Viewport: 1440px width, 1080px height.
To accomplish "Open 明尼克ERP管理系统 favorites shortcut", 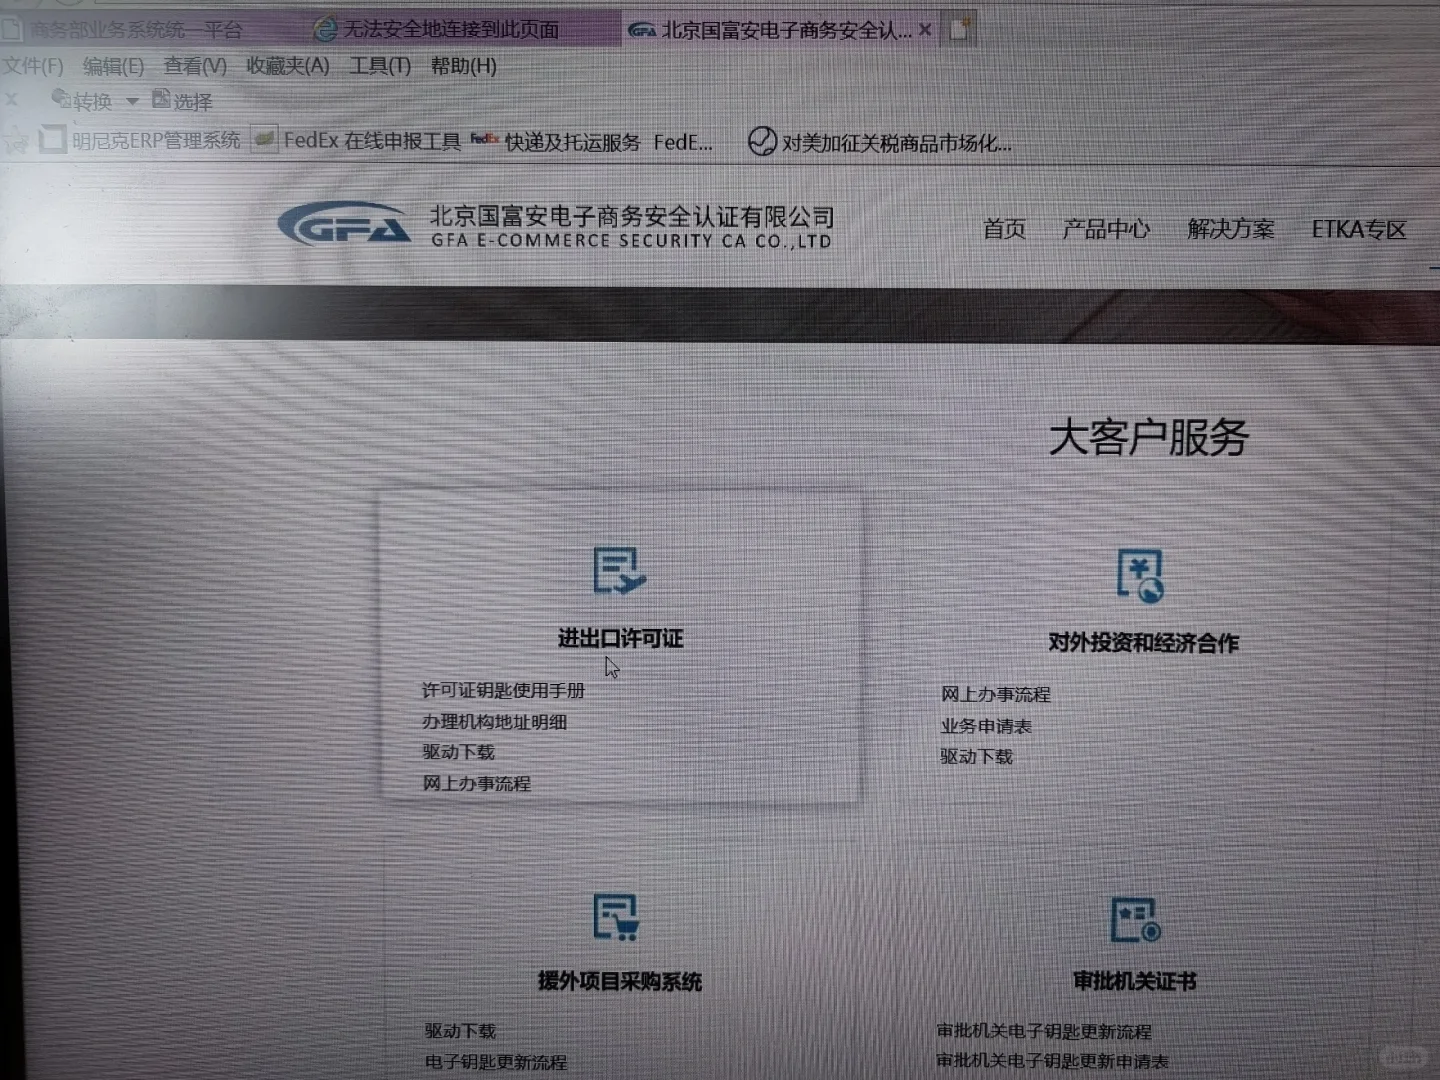I will [155, 140].
